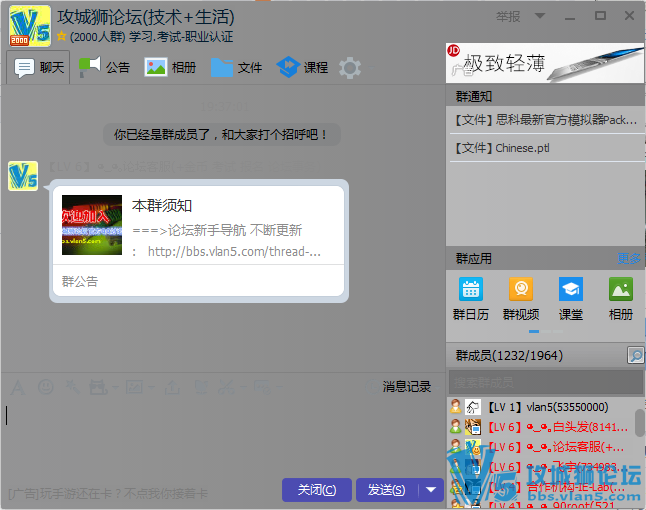The image size is (646, 510).
Task: Click the member search magnifier icon
Action: pos(635,355)
